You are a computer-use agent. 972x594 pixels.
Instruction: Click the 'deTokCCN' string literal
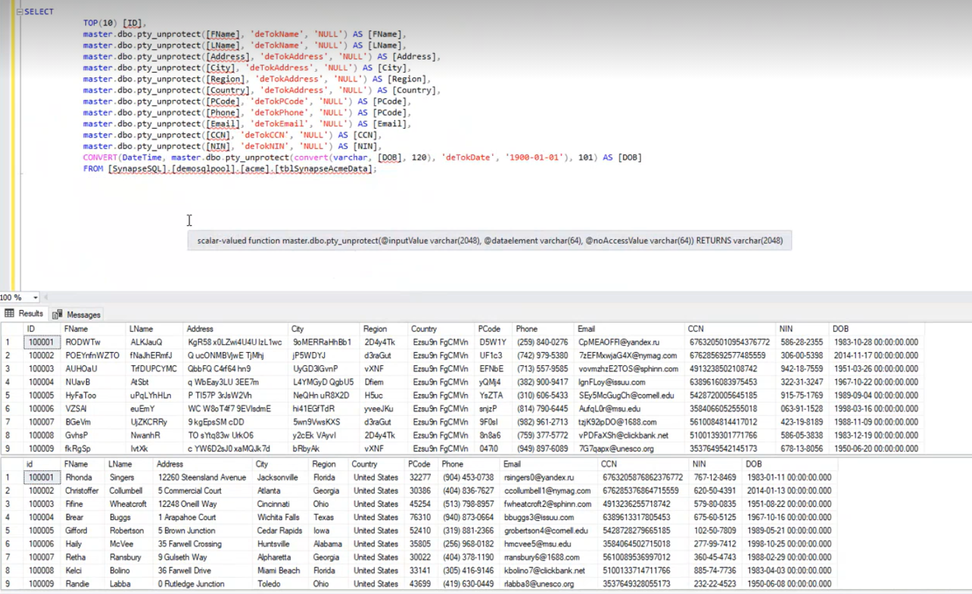[x=266, y=135]
